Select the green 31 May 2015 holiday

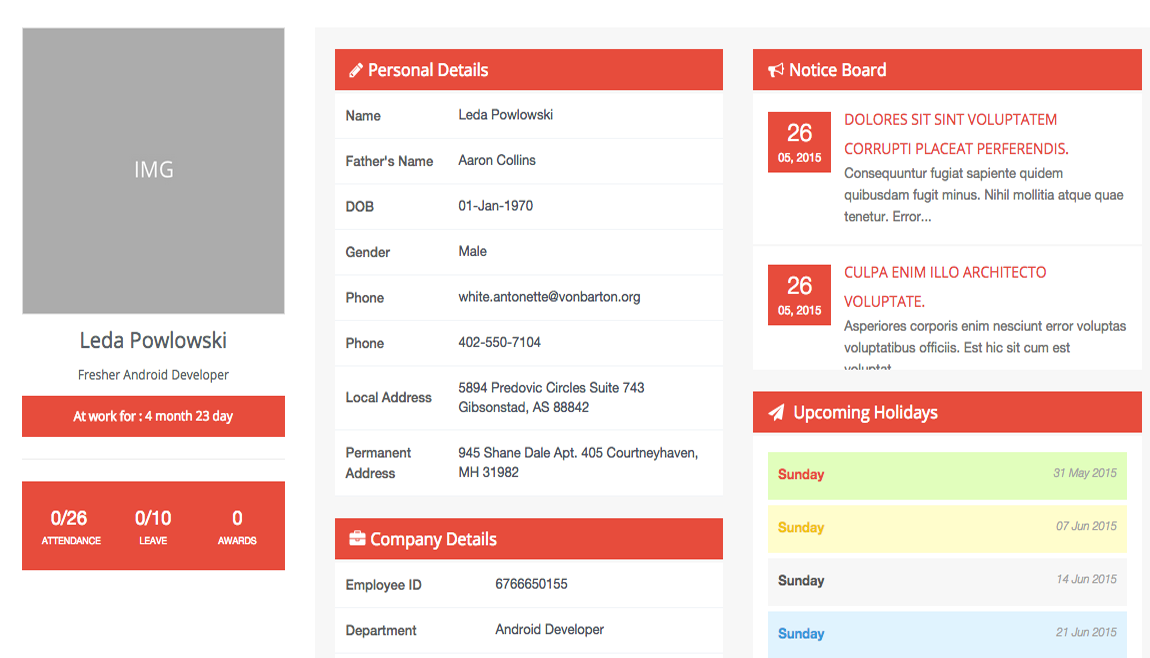(x=946, y=475)
